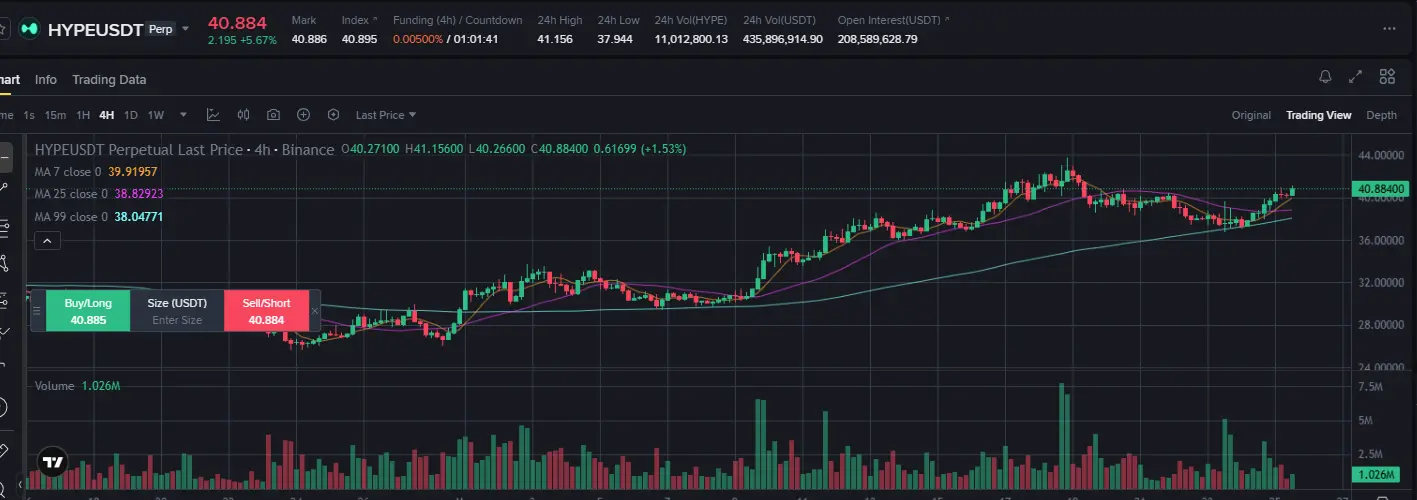
Task: Click the Sell/Short 40.884 button
Action: point(266,311)
